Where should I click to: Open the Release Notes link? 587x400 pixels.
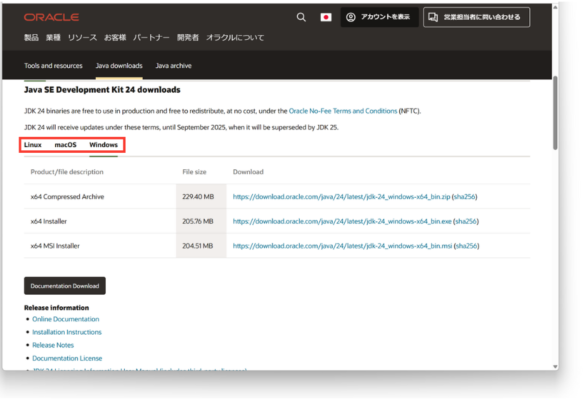tap(53, 345)
